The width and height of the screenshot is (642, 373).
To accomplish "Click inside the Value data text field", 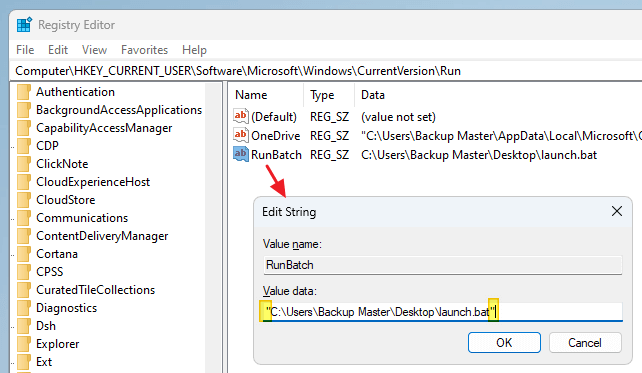I will tap(443, 312).
